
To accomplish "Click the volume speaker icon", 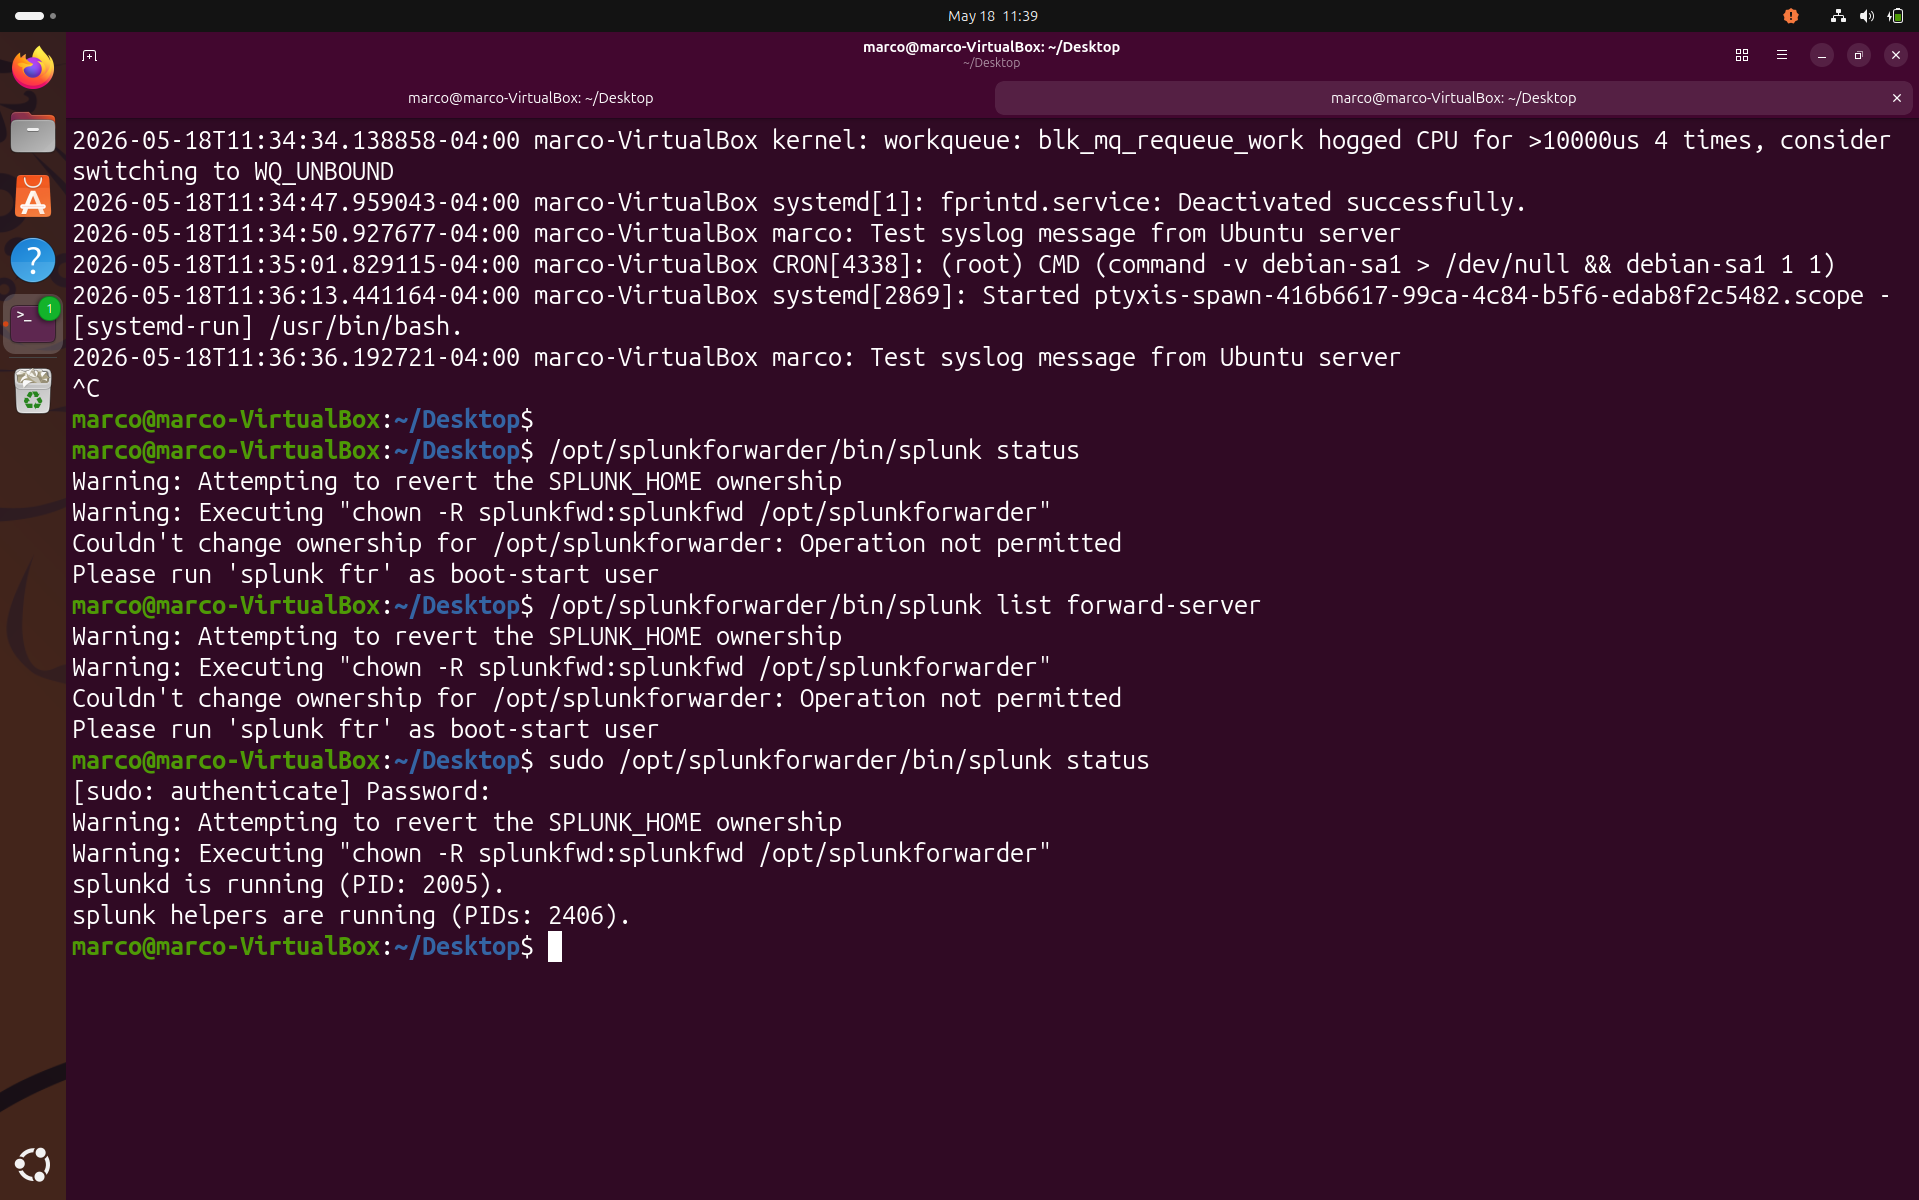I will [1866, 16].
